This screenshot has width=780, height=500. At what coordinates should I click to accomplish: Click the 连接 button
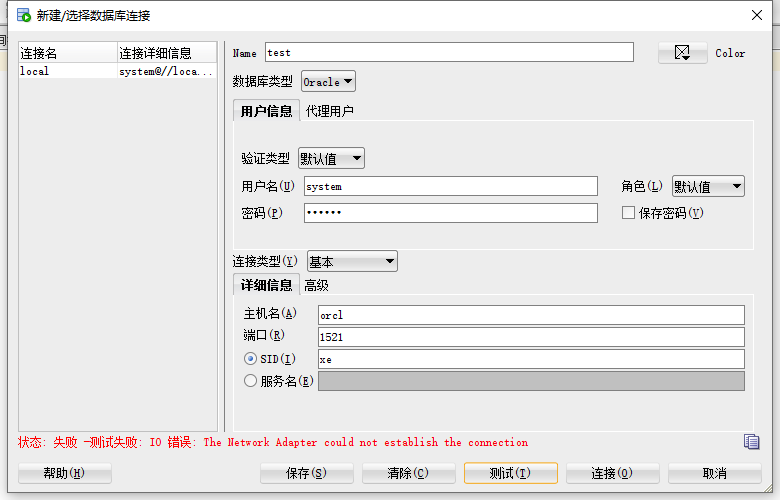[612, 473]
